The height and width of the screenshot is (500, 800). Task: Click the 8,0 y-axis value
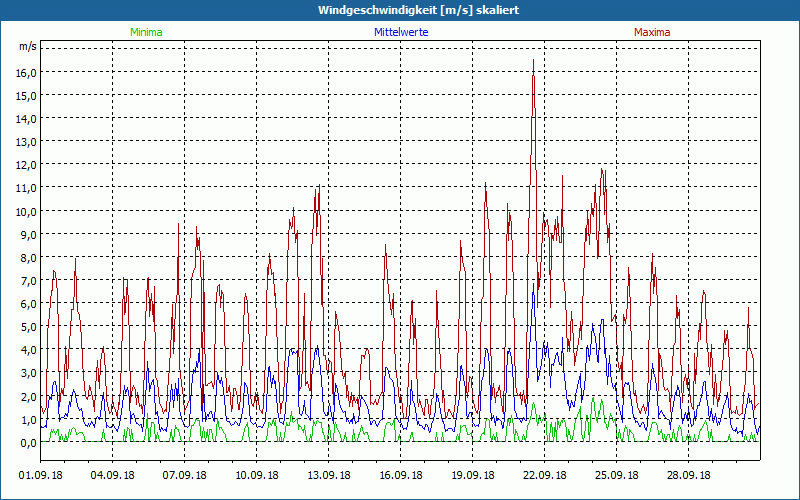tap(29, 257)
